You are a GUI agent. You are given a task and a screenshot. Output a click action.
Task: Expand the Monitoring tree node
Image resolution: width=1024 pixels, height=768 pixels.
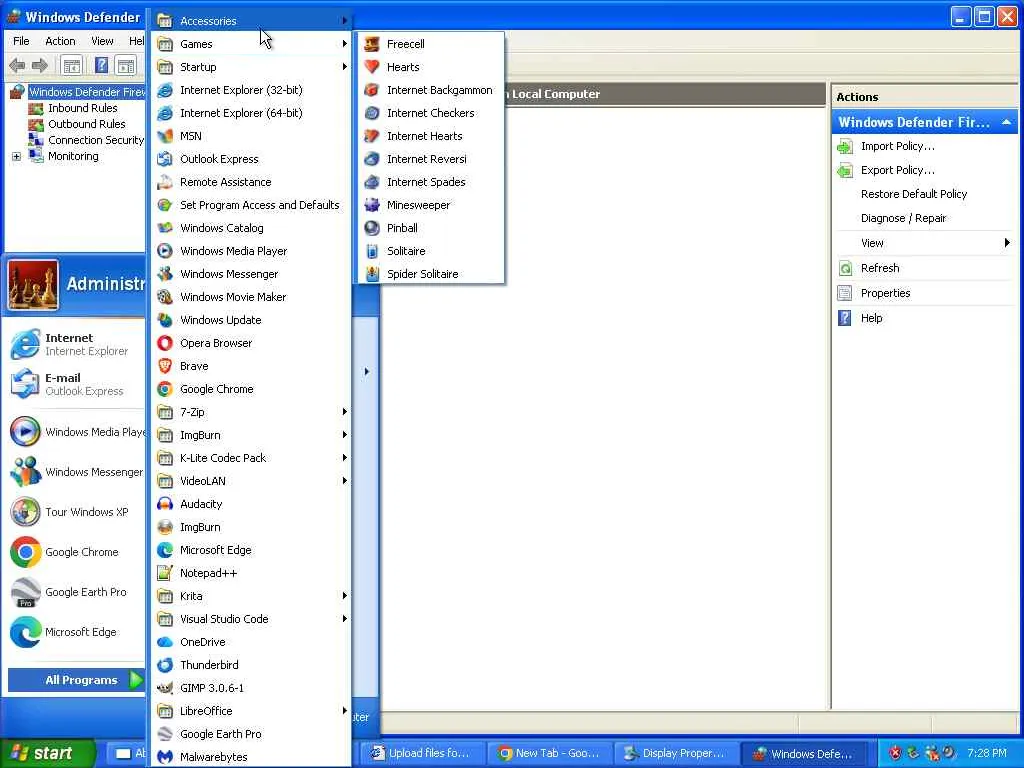(x=16, y=157)
